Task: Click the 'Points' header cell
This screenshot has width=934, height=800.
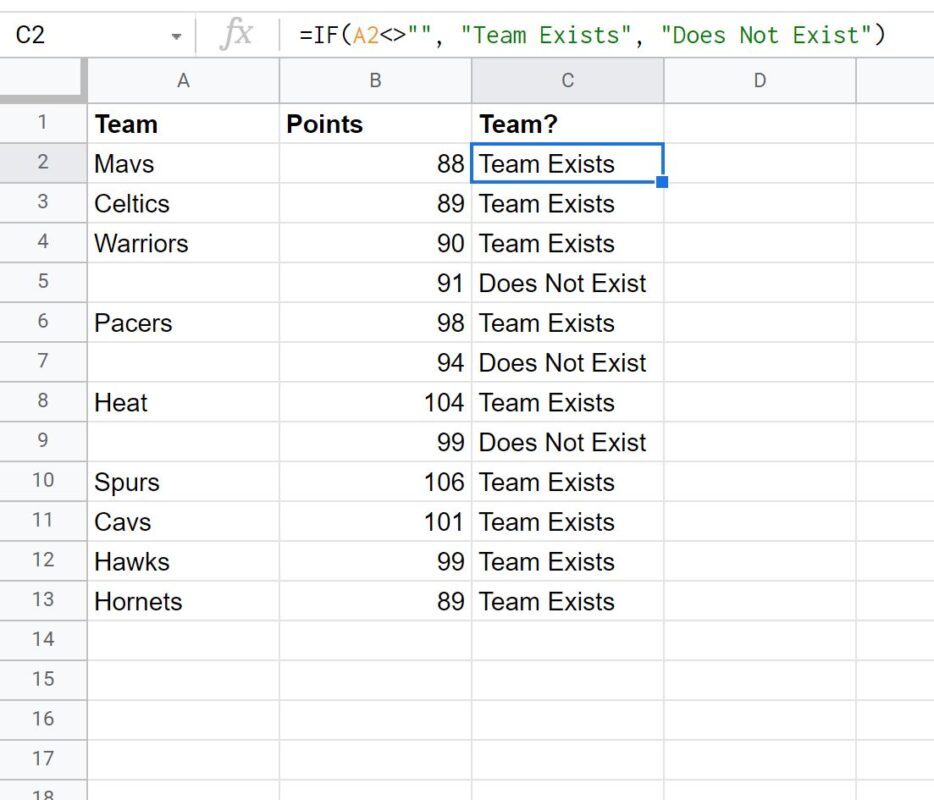Action: (x=375, y=123)
